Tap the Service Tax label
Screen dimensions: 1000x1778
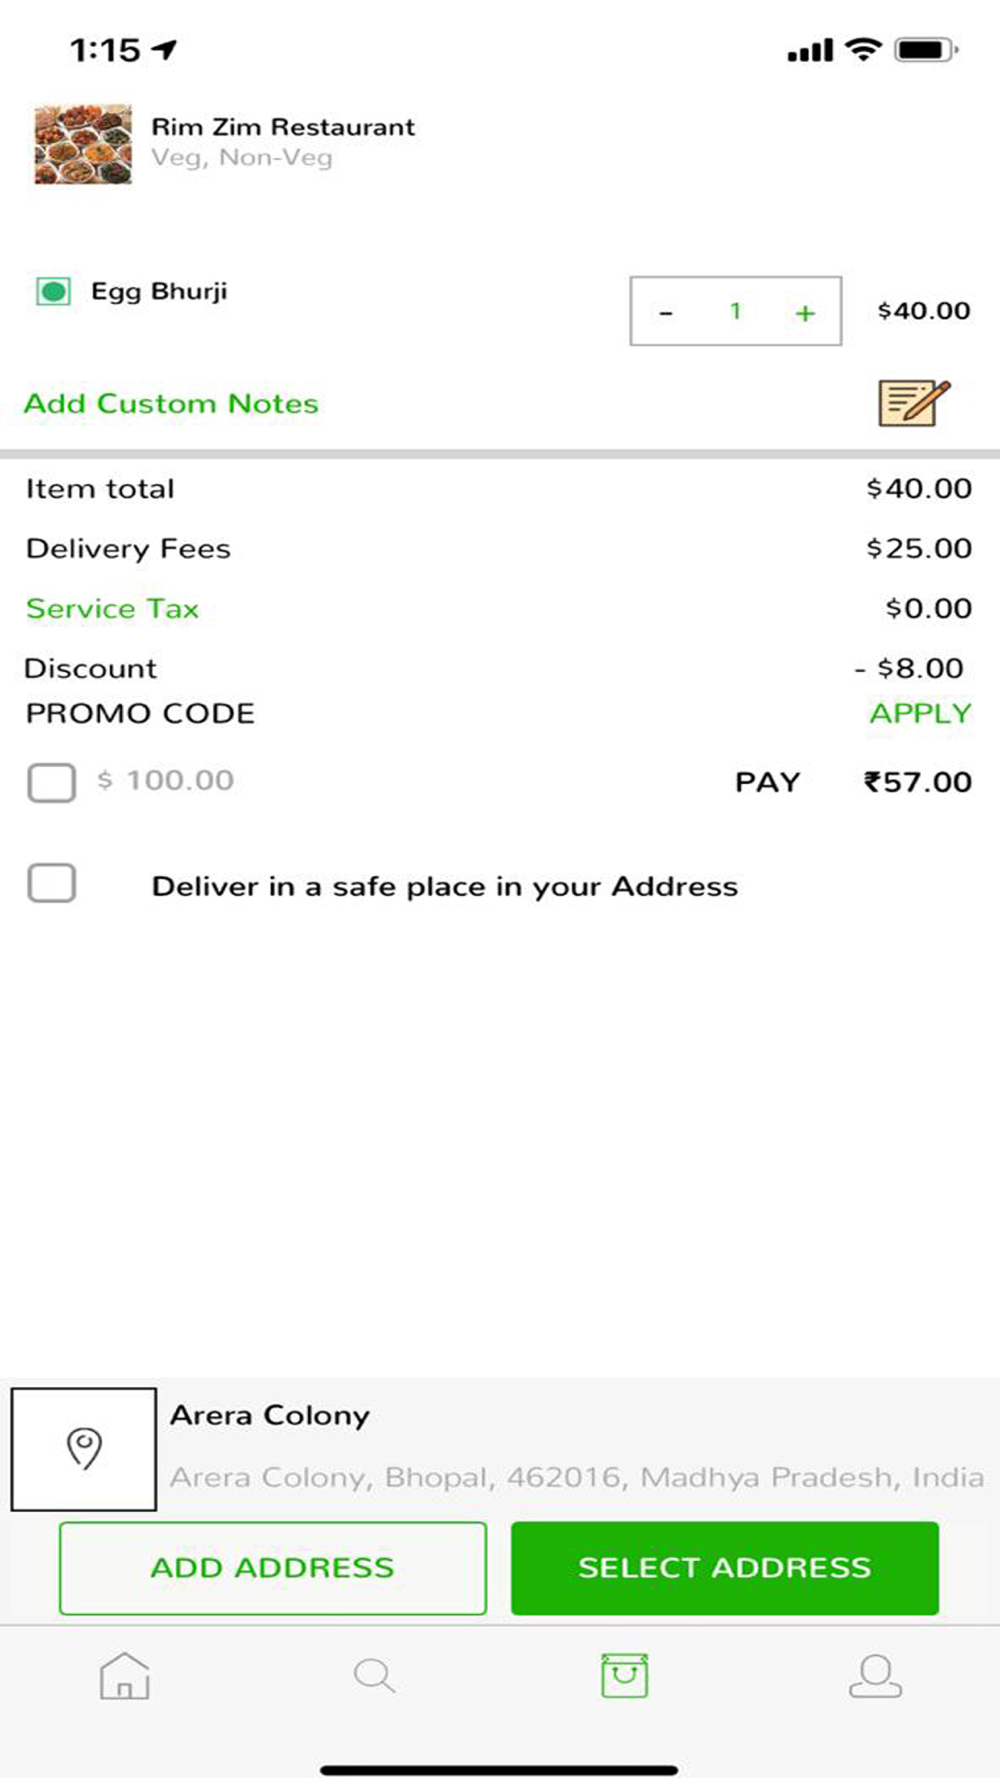(x=112, y=608)
